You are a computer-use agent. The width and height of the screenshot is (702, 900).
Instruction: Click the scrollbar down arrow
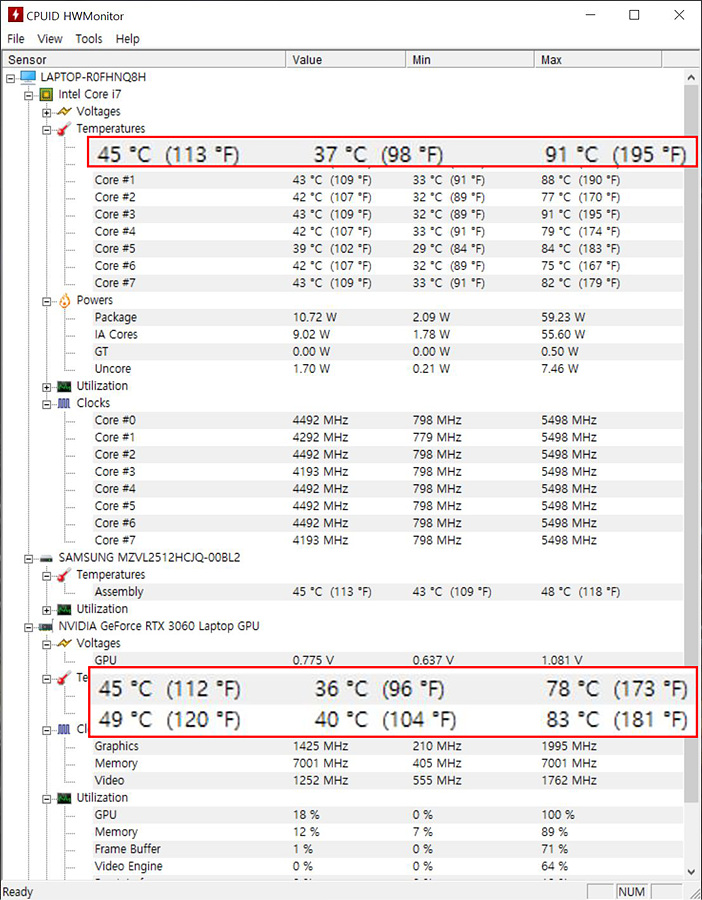click(x=691, y=871)
